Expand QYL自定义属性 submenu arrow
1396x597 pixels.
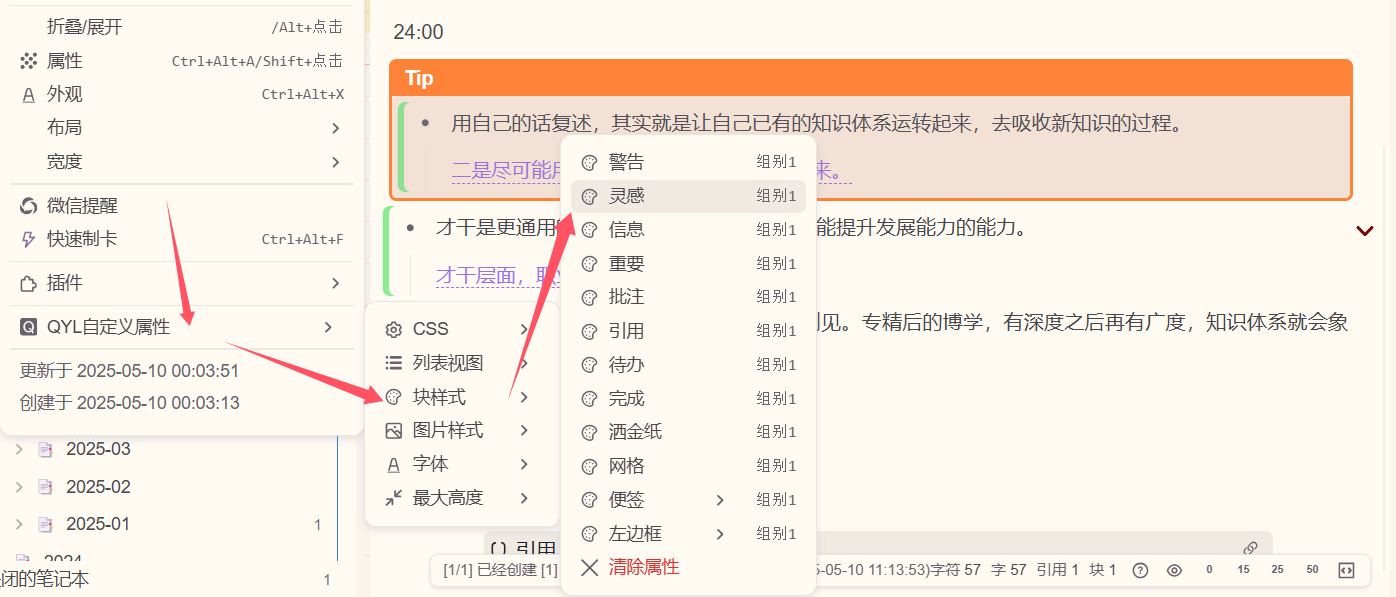pos(329,327)
